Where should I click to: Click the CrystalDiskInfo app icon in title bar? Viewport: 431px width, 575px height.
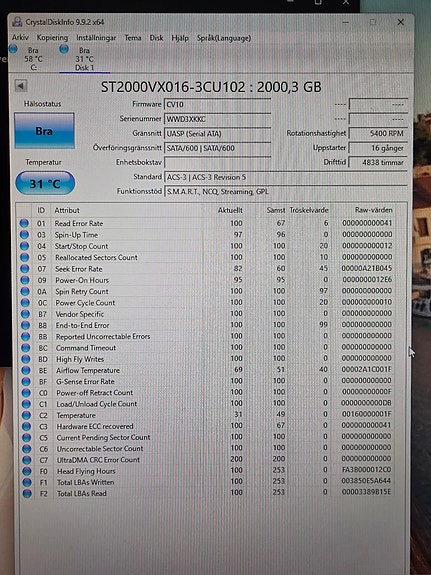[17, 22]
